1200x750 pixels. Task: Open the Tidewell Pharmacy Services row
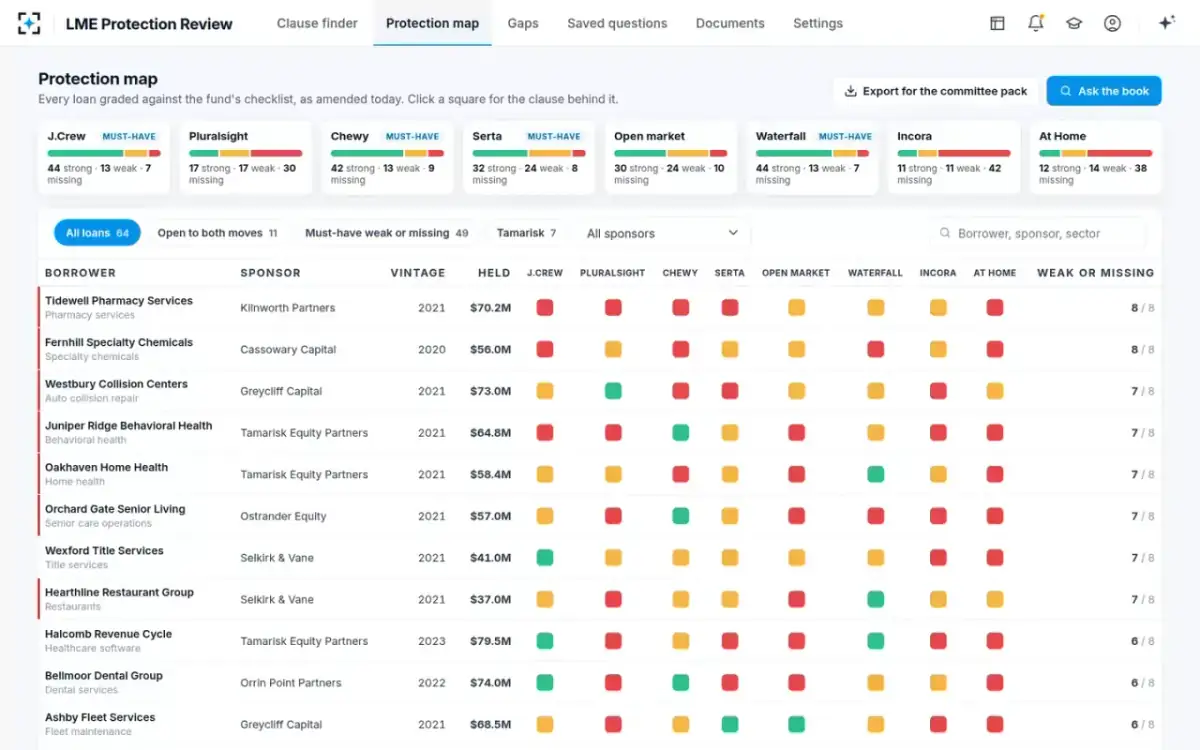(x=600, y=308)
